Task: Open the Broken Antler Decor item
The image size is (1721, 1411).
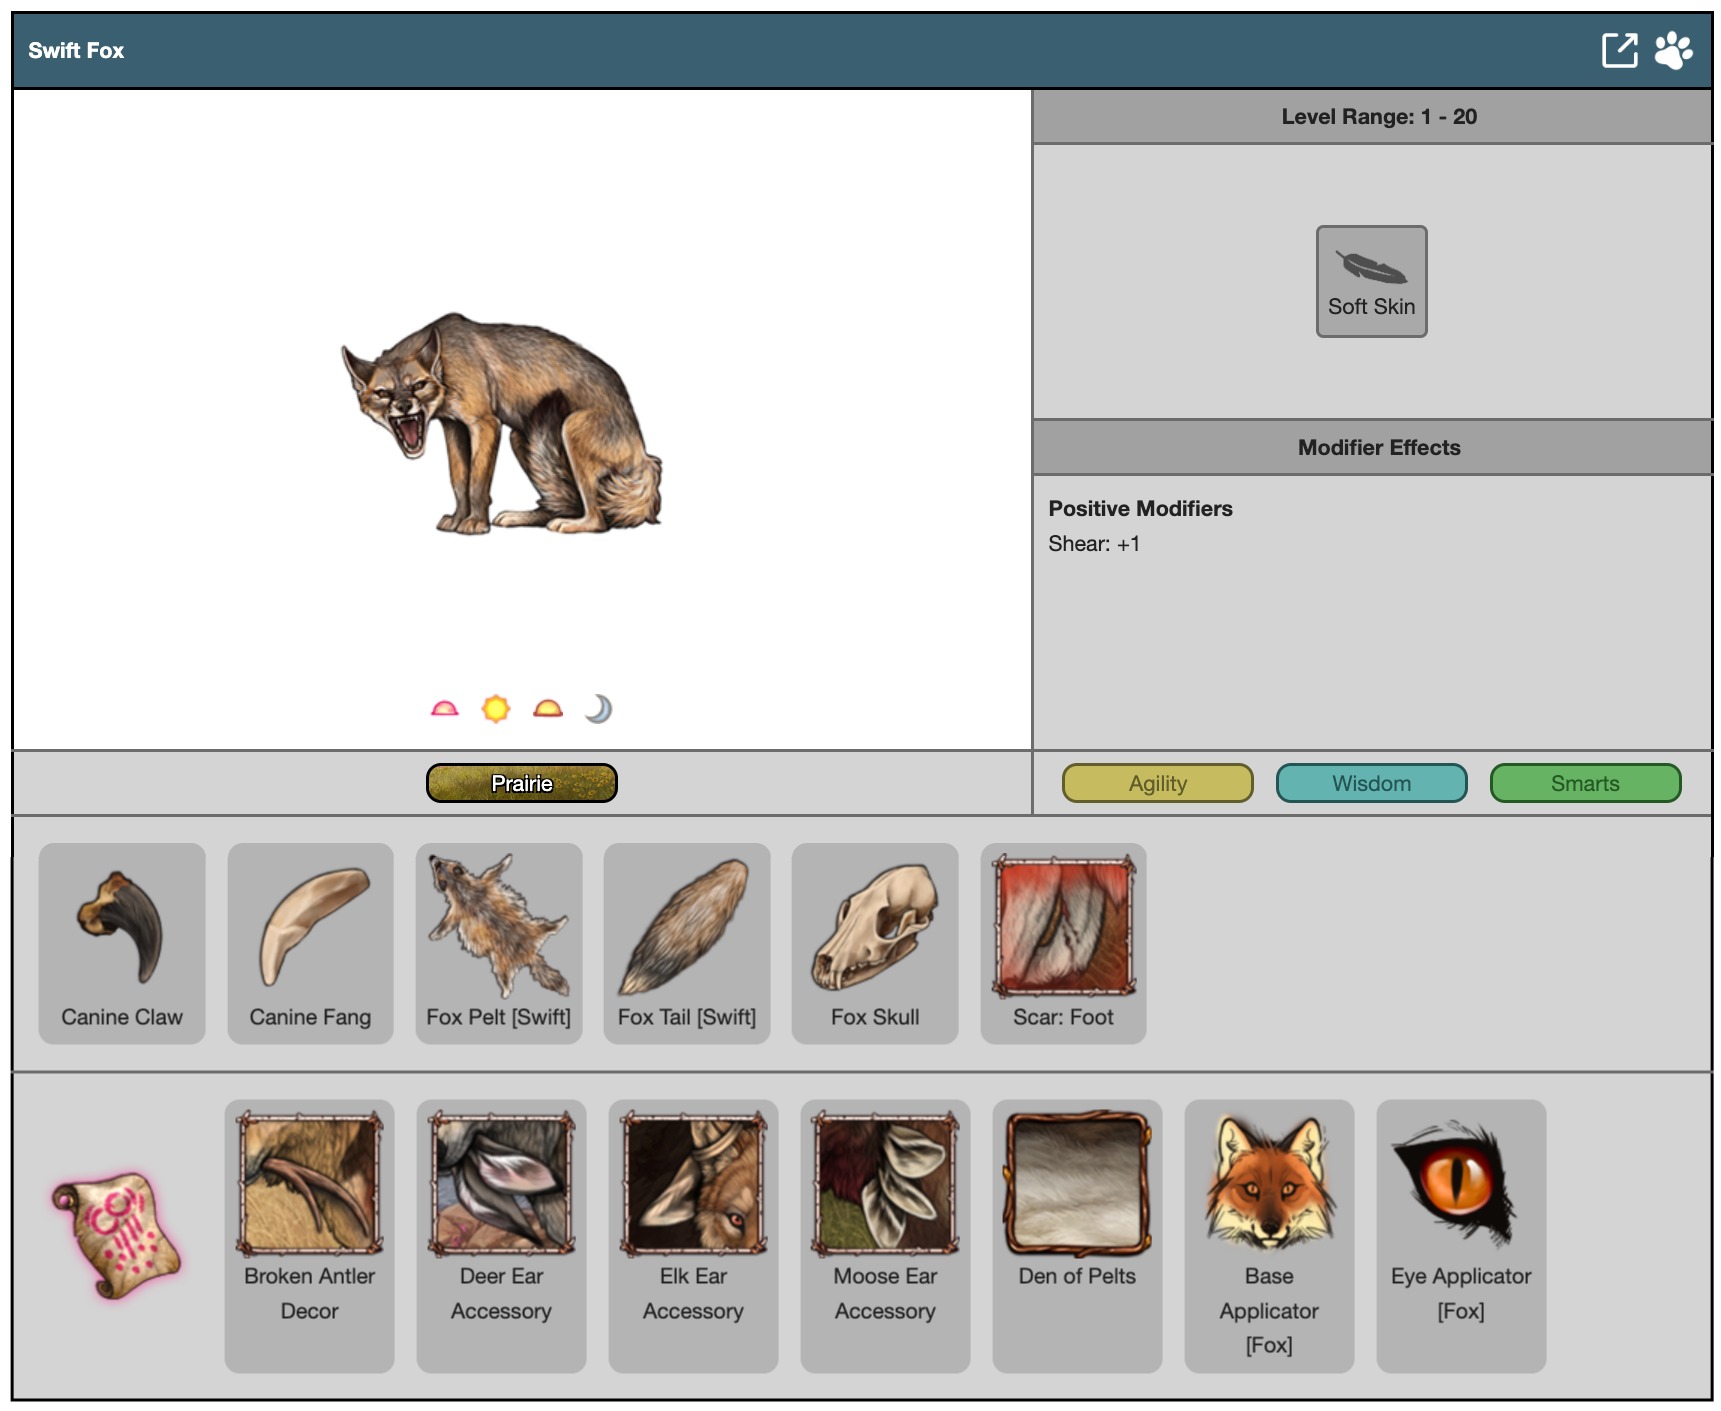Action: pos(310,1234)
